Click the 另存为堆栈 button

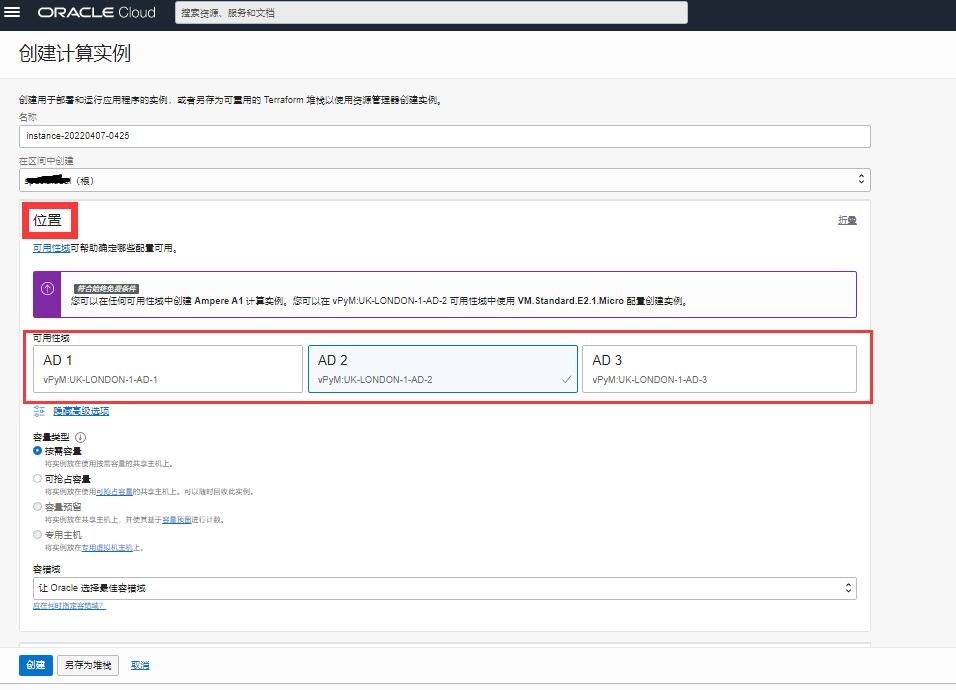(x=88, y=665)
